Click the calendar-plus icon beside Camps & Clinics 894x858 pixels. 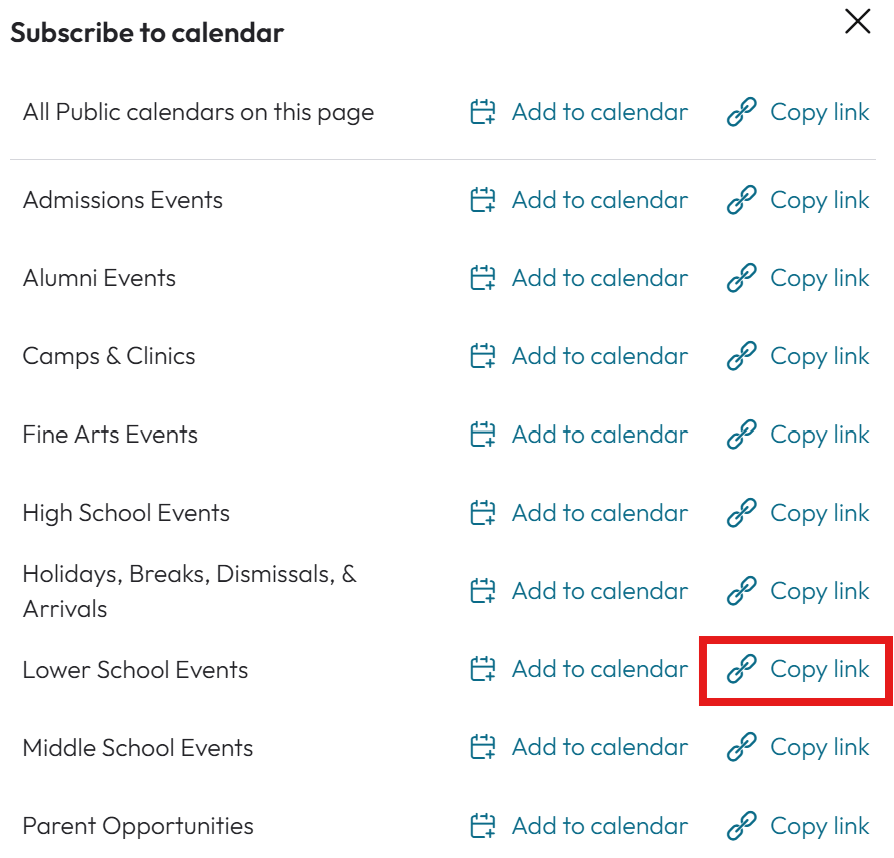[482, 356]
